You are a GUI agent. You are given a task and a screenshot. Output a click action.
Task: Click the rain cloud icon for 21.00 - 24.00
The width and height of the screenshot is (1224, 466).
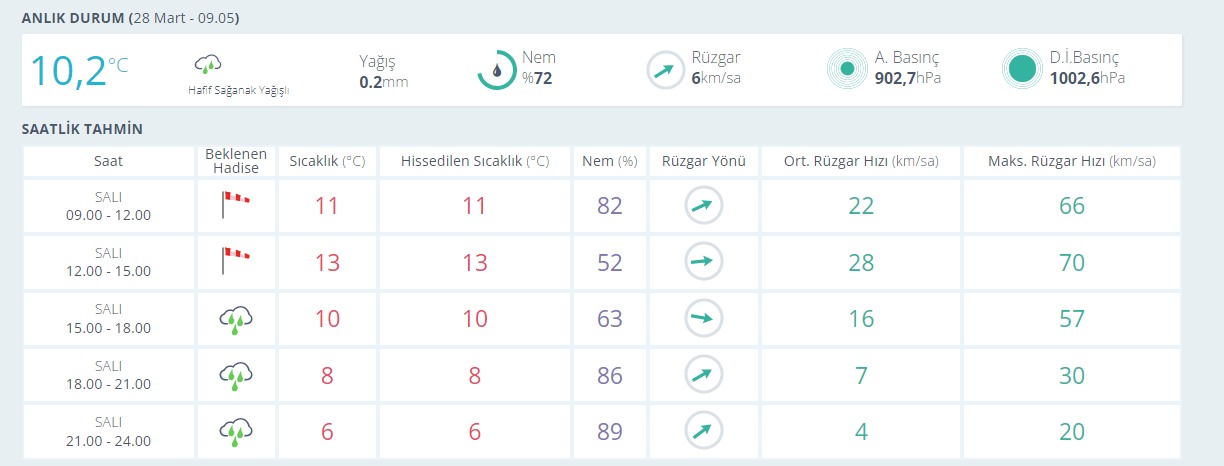pyautogui.click(x=236, y=433)
